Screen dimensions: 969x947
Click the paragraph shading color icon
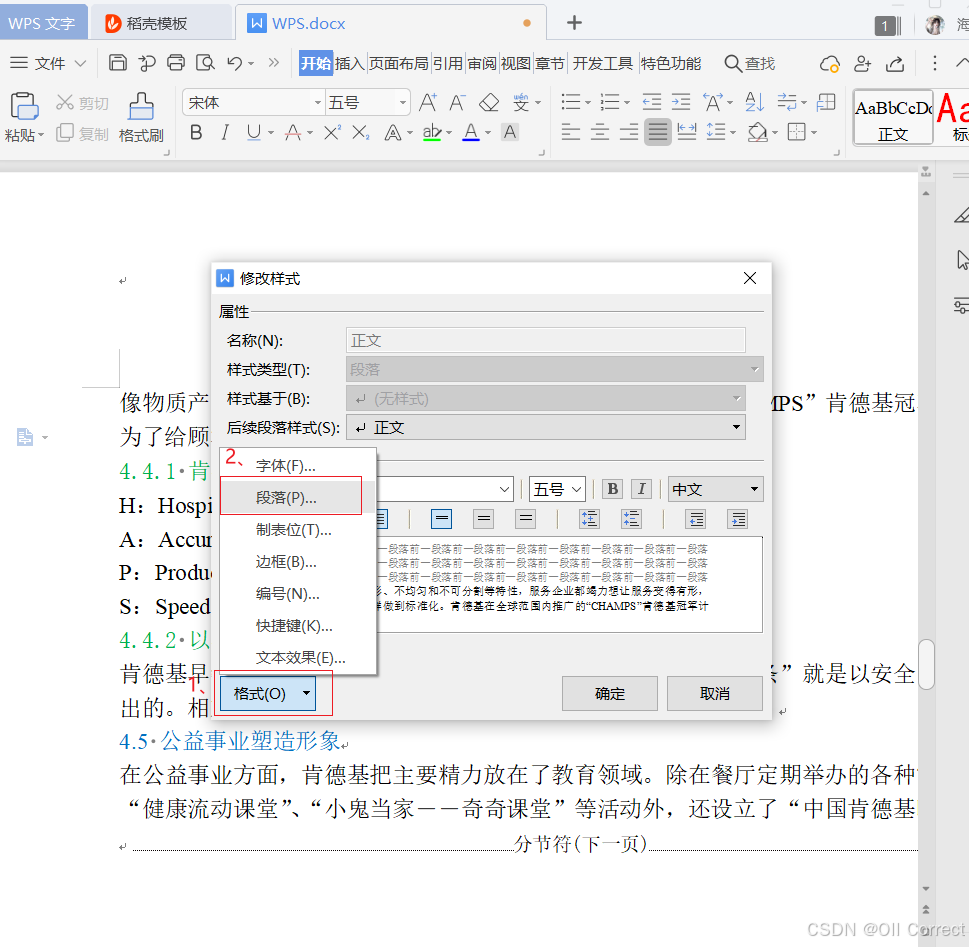(x=758, y=132)
